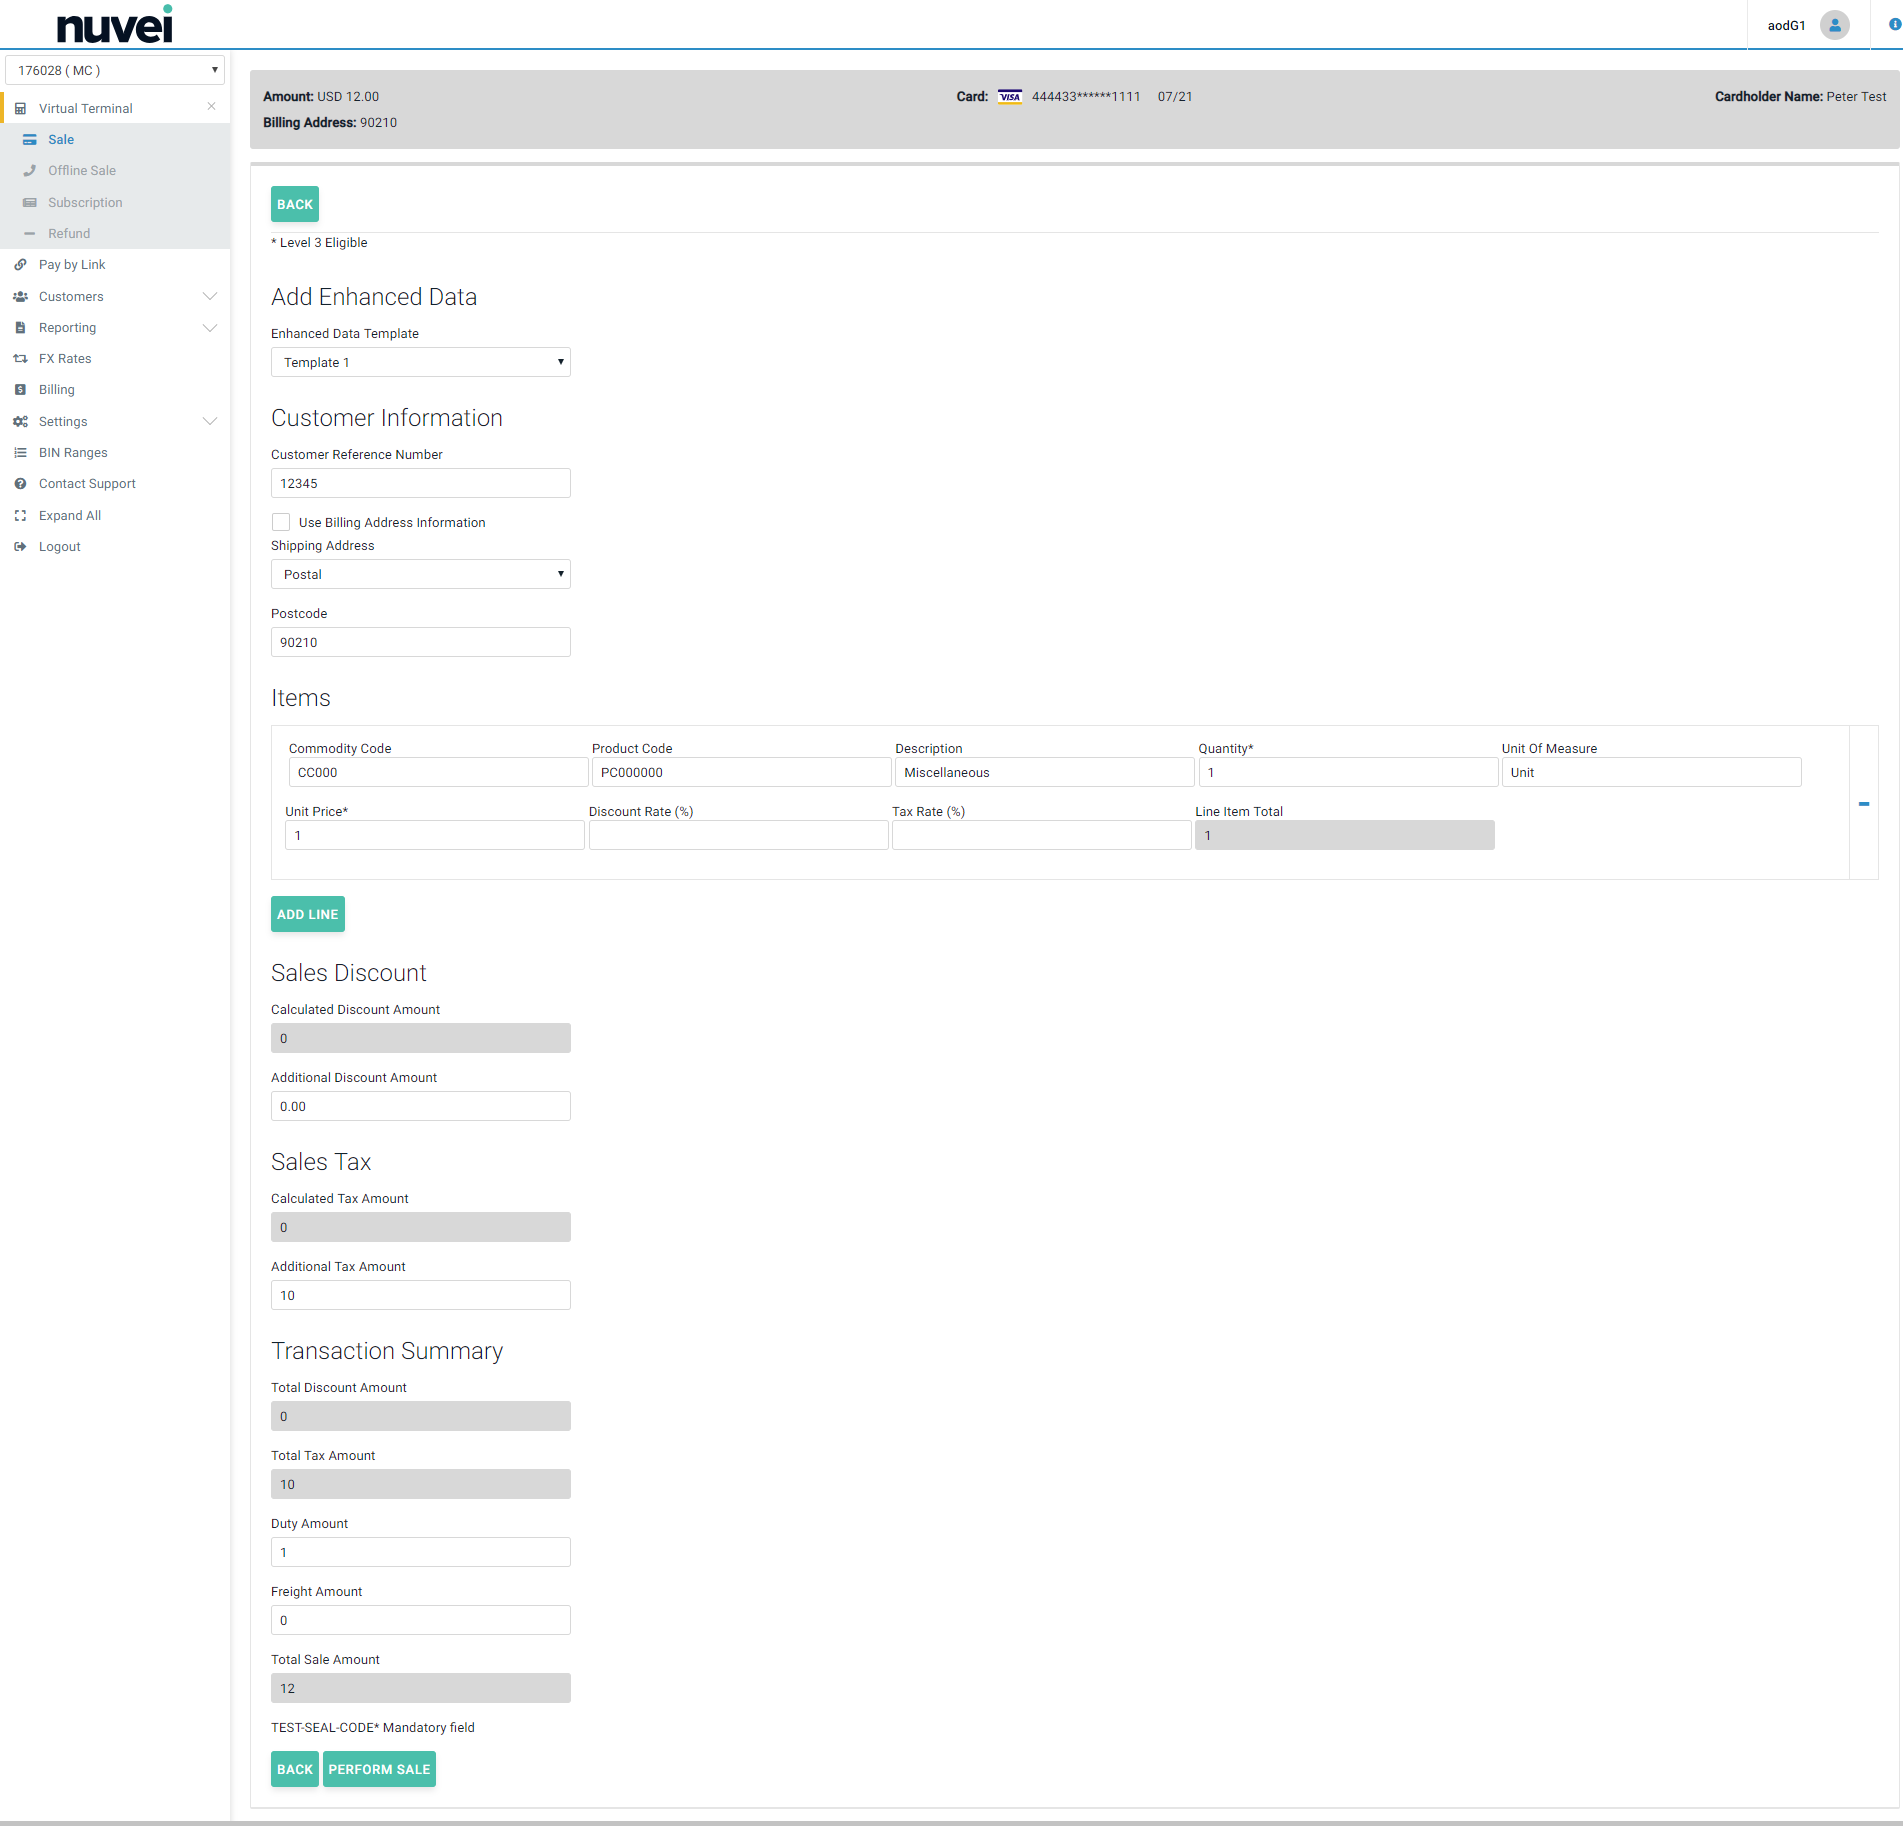Close the Virtual Terminal menu section
1903x1826 pixels.
coord(211,107)
